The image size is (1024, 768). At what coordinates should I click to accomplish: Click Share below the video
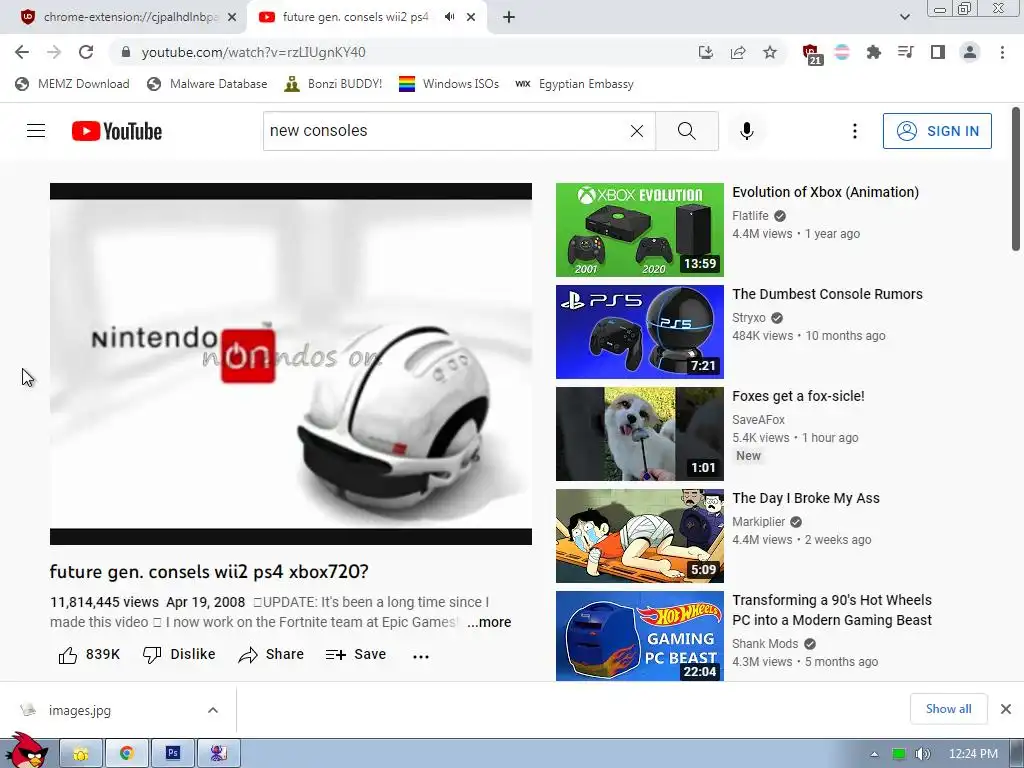(x=271, y=654)
